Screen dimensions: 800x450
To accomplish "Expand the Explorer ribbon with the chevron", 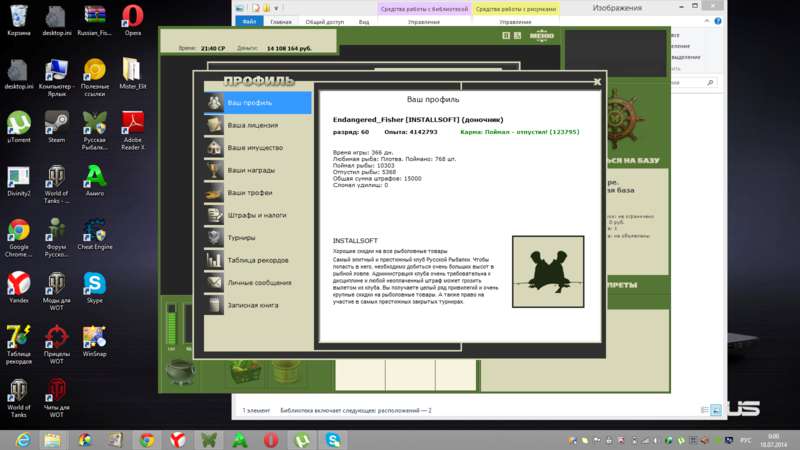I will click(x=707, y=21).
